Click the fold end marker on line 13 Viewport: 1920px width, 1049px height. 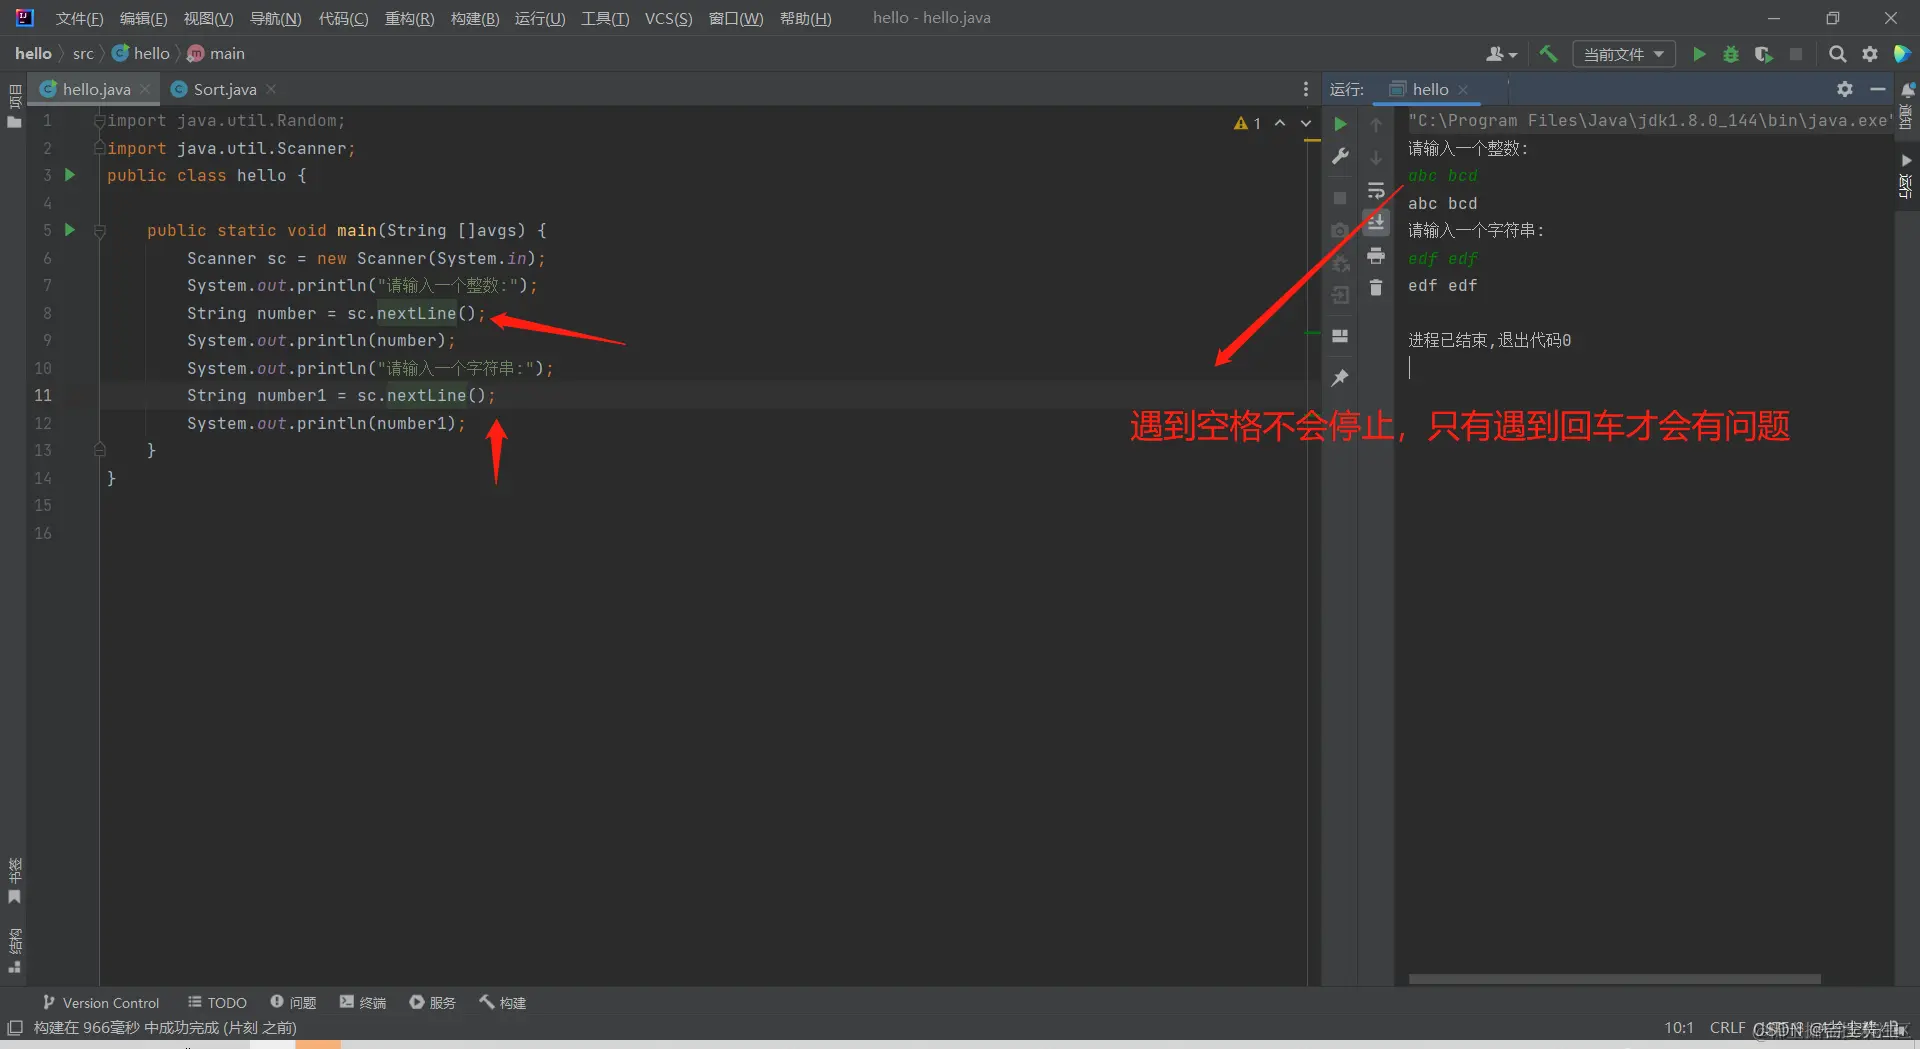point(99,450)
